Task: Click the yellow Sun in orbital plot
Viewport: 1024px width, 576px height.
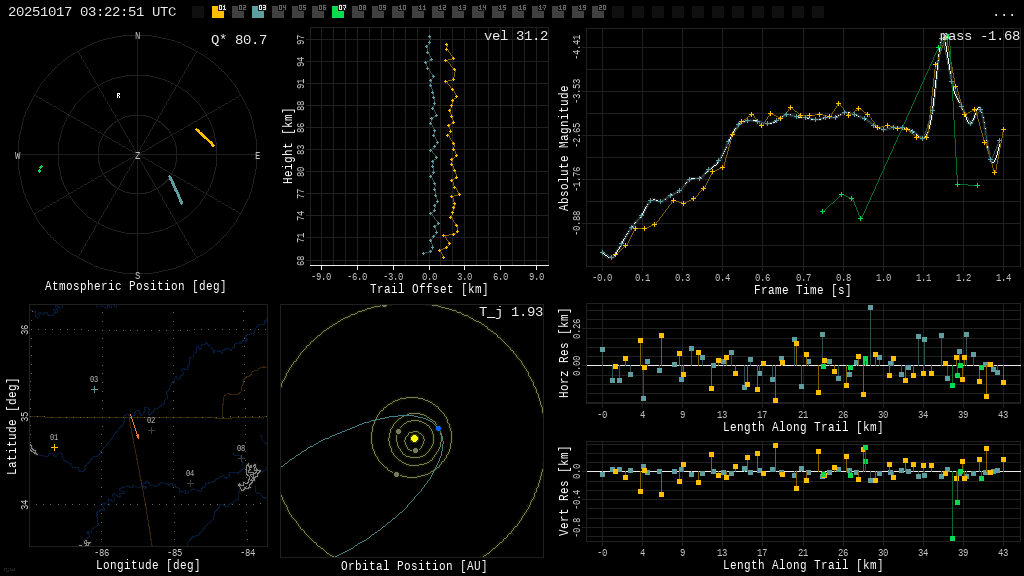Action: 414,438
